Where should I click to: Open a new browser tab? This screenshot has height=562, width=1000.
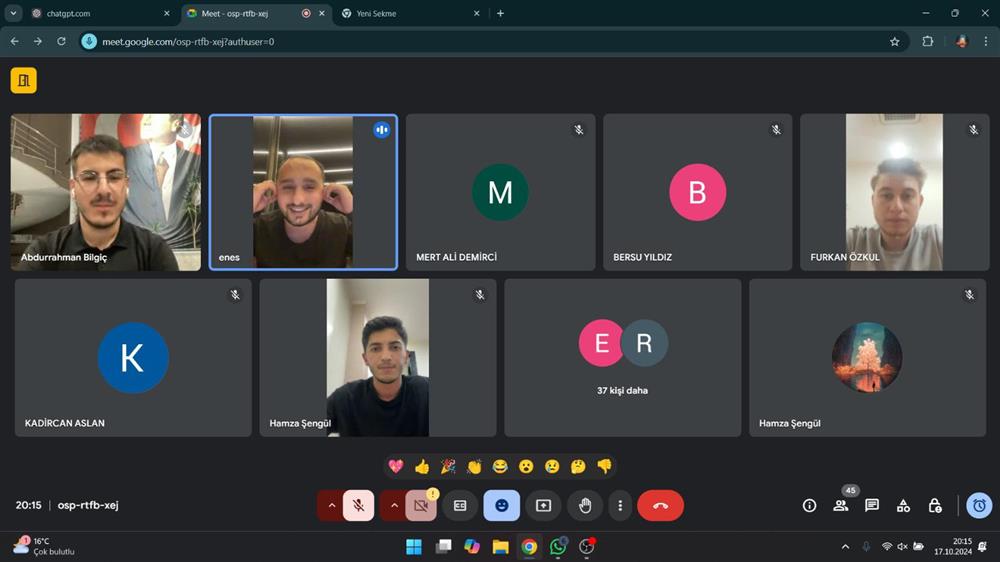pos(501,13)
